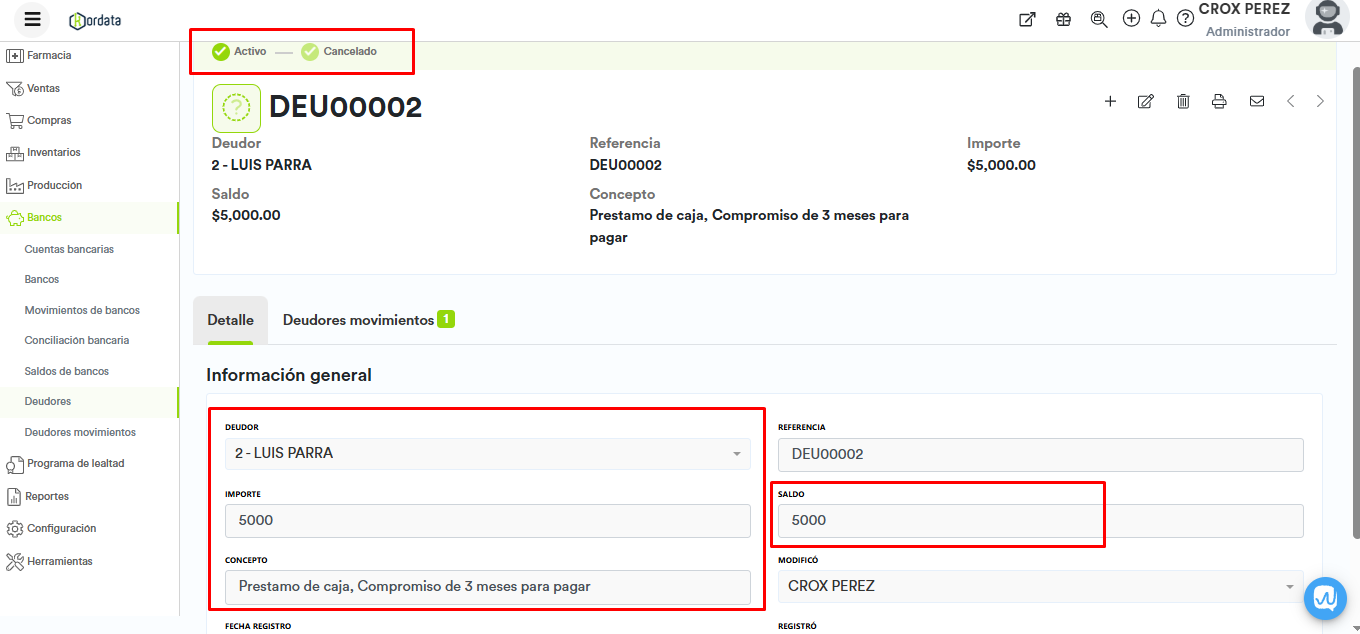Select the Cancelado status step
This screenshot has height=634, width=1360.
[340, 51]
